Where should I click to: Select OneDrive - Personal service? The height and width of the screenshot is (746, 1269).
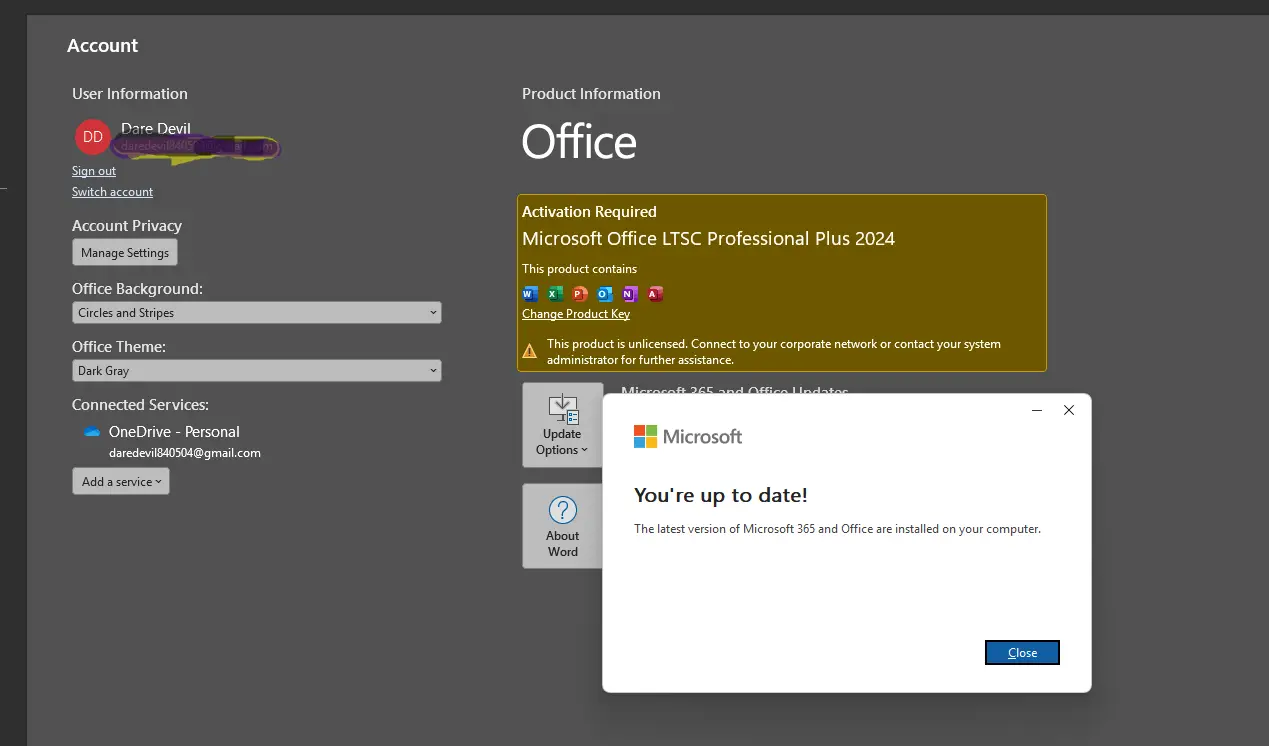coord(174,432)
